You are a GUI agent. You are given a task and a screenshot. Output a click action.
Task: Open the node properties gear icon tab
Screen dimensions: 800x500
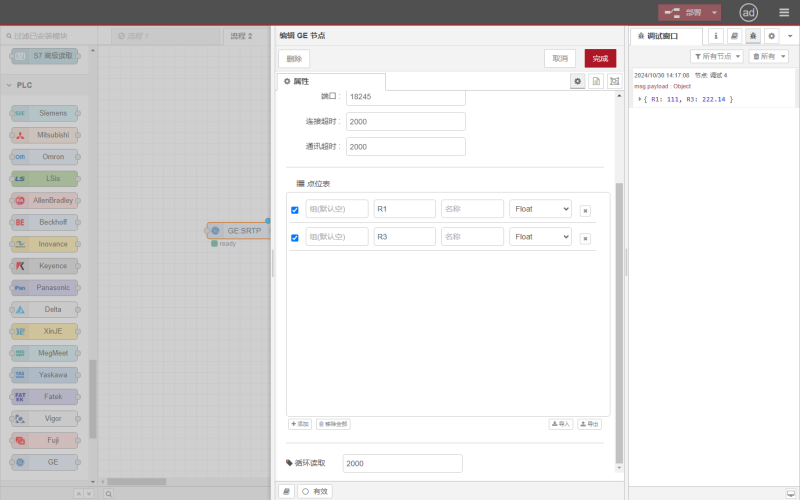578,81
